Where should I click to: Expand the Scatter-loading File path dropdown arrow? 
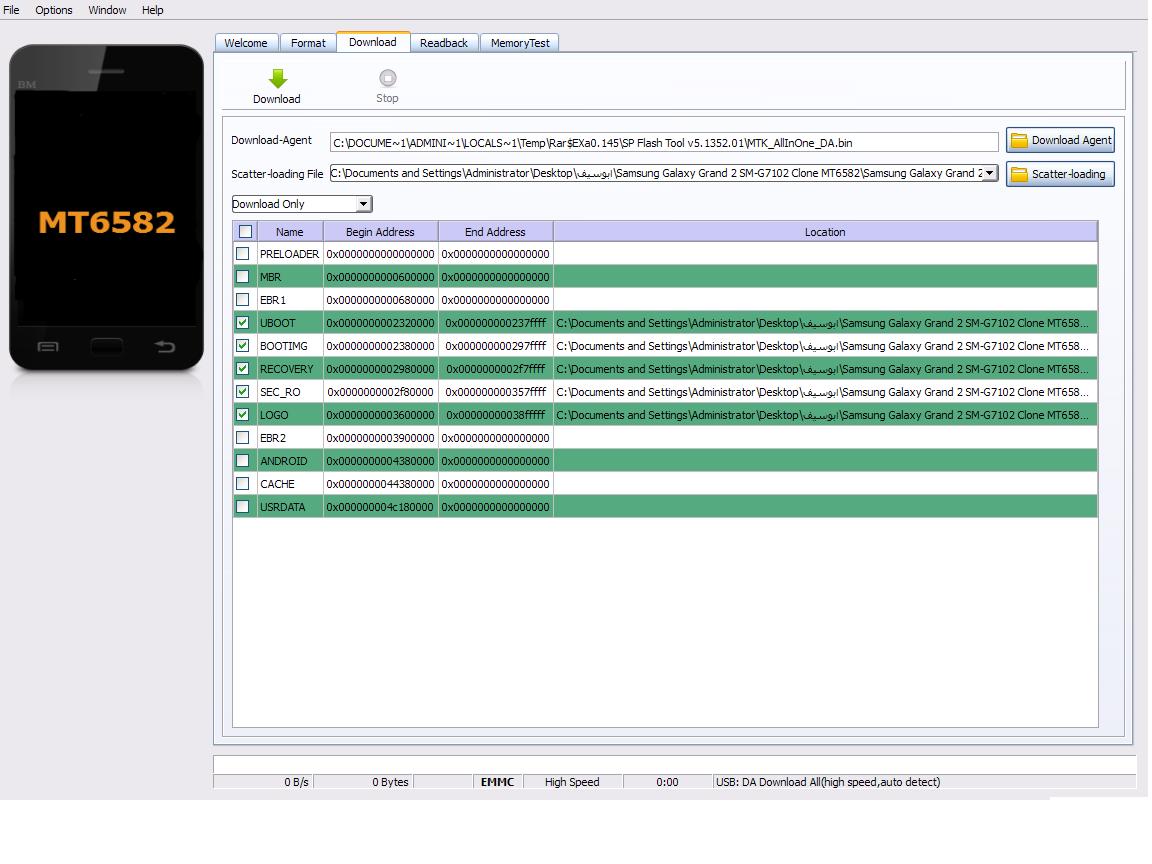(x=990, y=173)
